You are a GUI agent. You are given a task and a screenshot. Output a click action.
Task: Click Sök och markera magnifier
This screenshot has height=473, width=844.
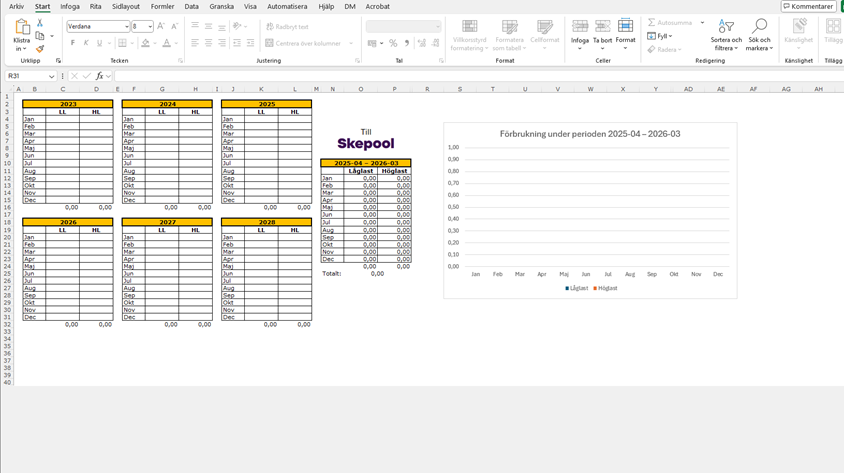[x=759, y=35]
